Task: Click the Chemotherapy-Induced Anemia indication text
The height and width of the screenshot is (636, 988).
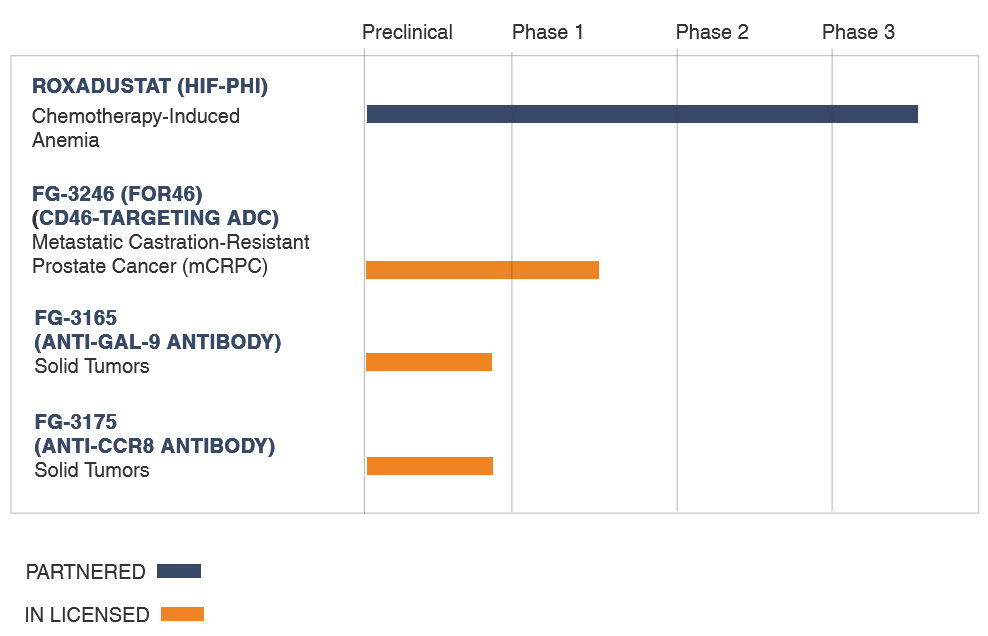Action: [x=136, y=128]
